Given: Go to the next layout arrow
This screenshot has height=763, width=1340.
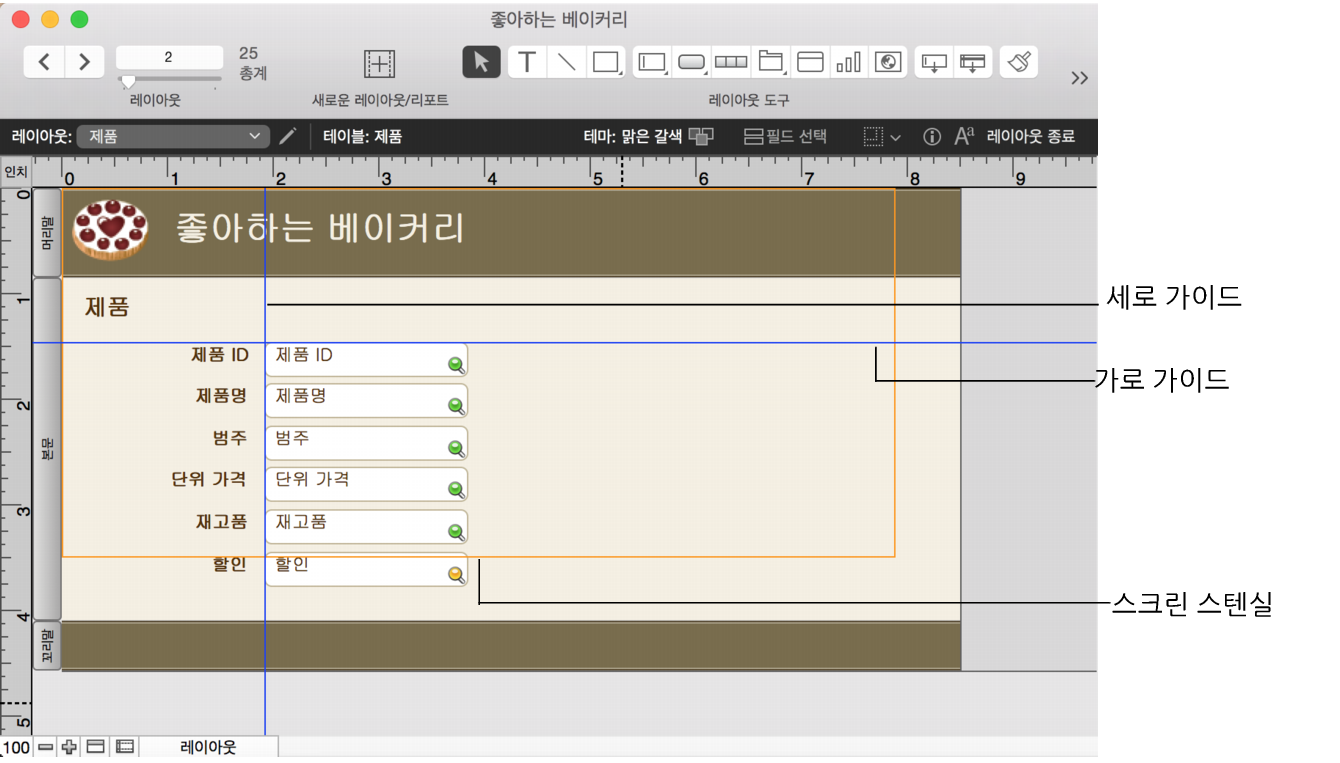Looking at the screenshot, I should pos(85,62).
